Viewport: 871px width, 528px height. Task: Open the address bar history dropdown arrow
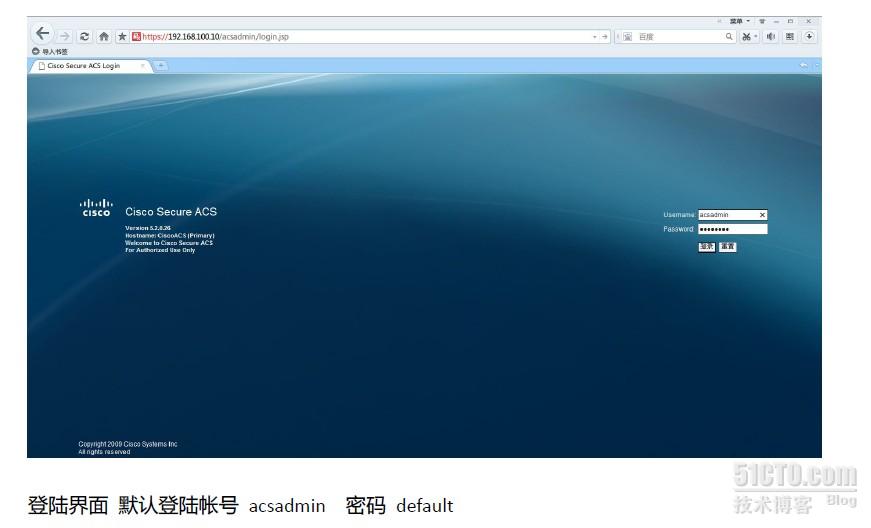point(594,37)
